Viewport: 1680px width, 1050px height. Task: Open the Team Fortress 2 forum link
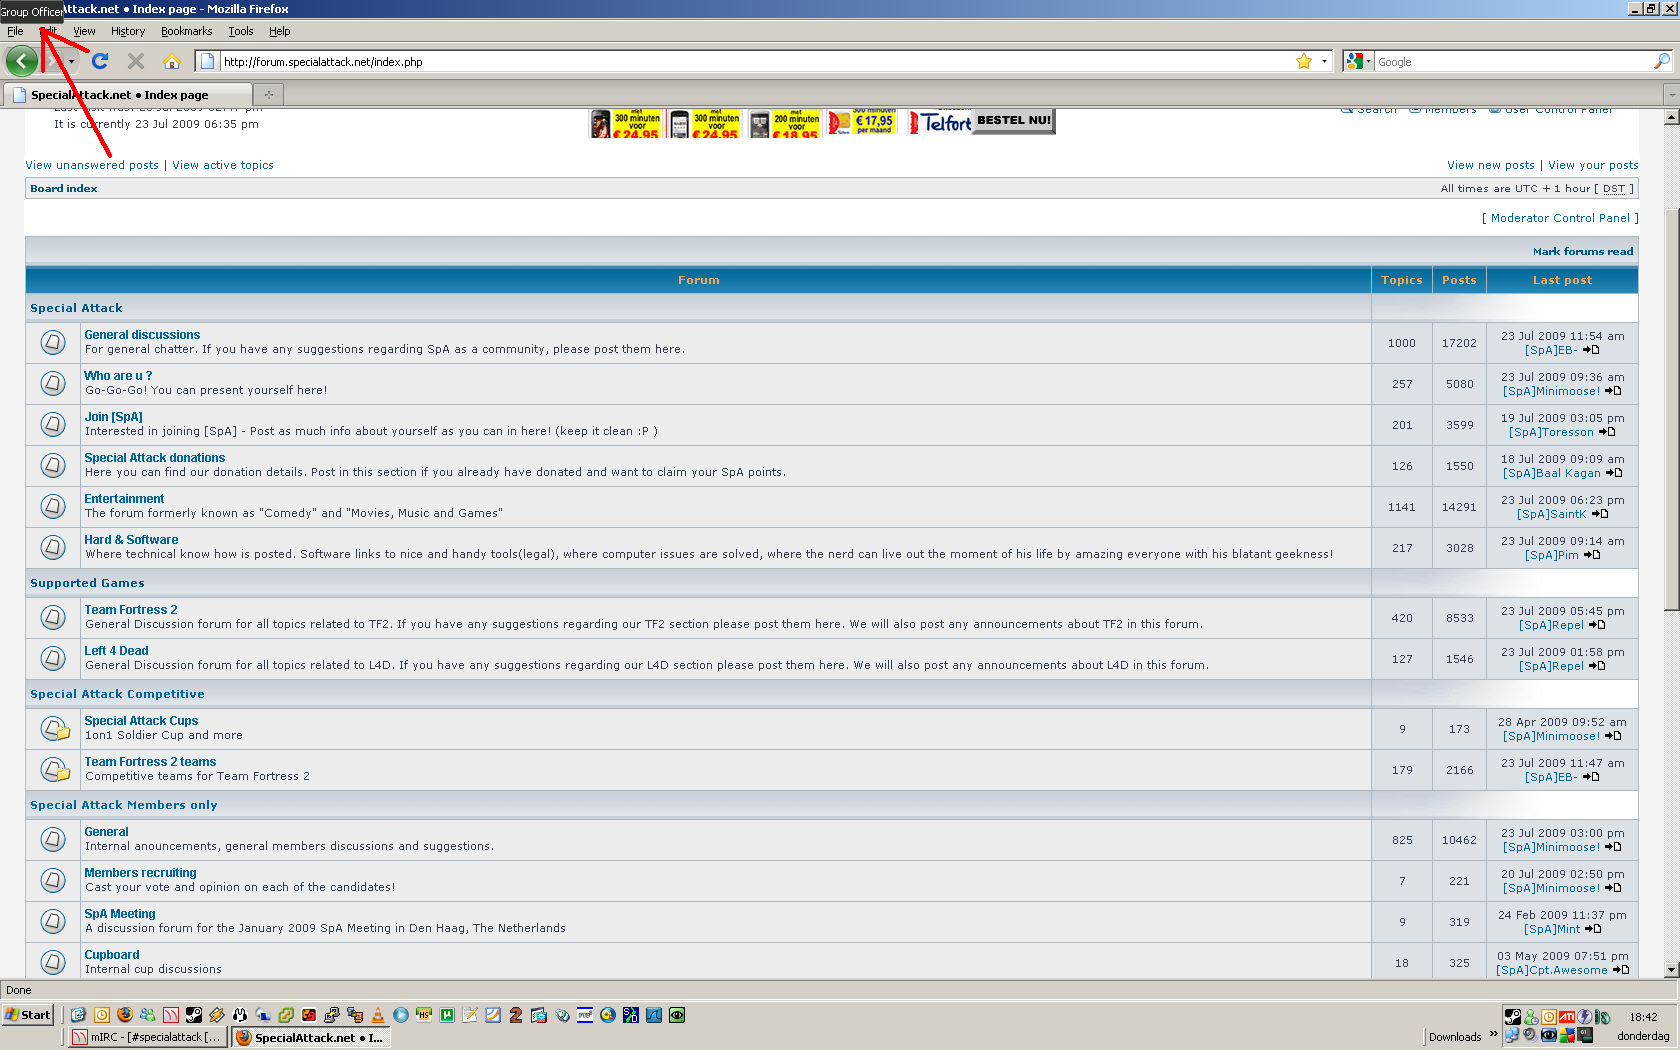click(131, 610)
